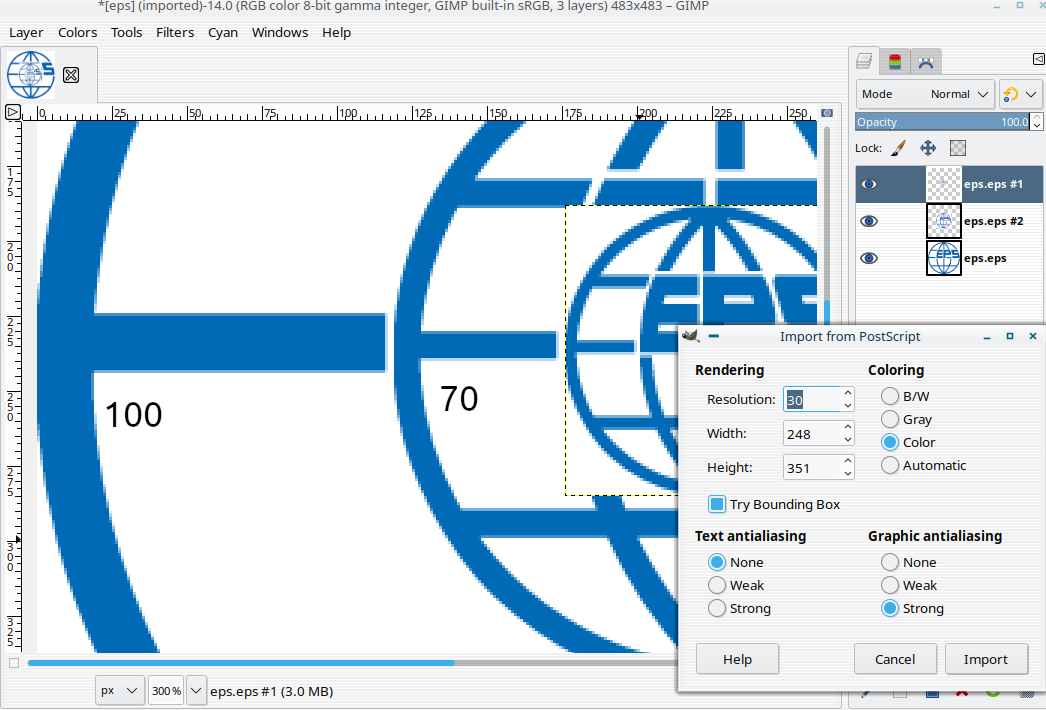The width and height of the screenshot is (1046, 710).
Task: Expand the arrow beside the mode switch icon
Action: point(1031,94)
